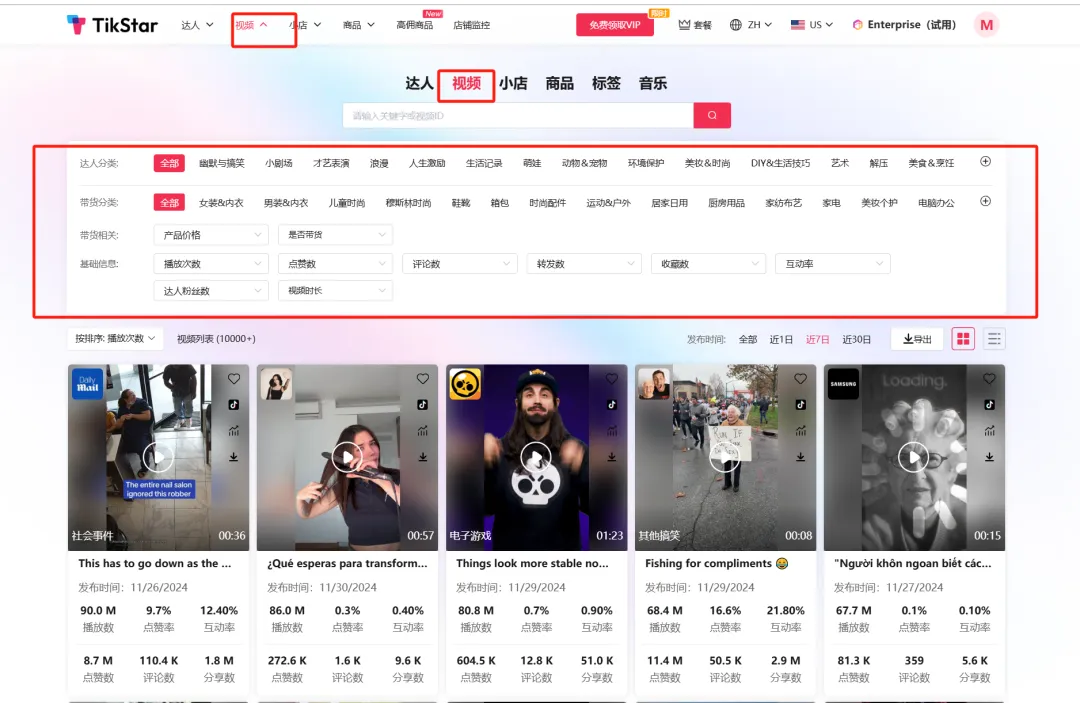Select 女装&内衣 product category
Image resolution: width=1080 pixels, height=703 pixels.
pyautogui.click(x=221, y=203)
